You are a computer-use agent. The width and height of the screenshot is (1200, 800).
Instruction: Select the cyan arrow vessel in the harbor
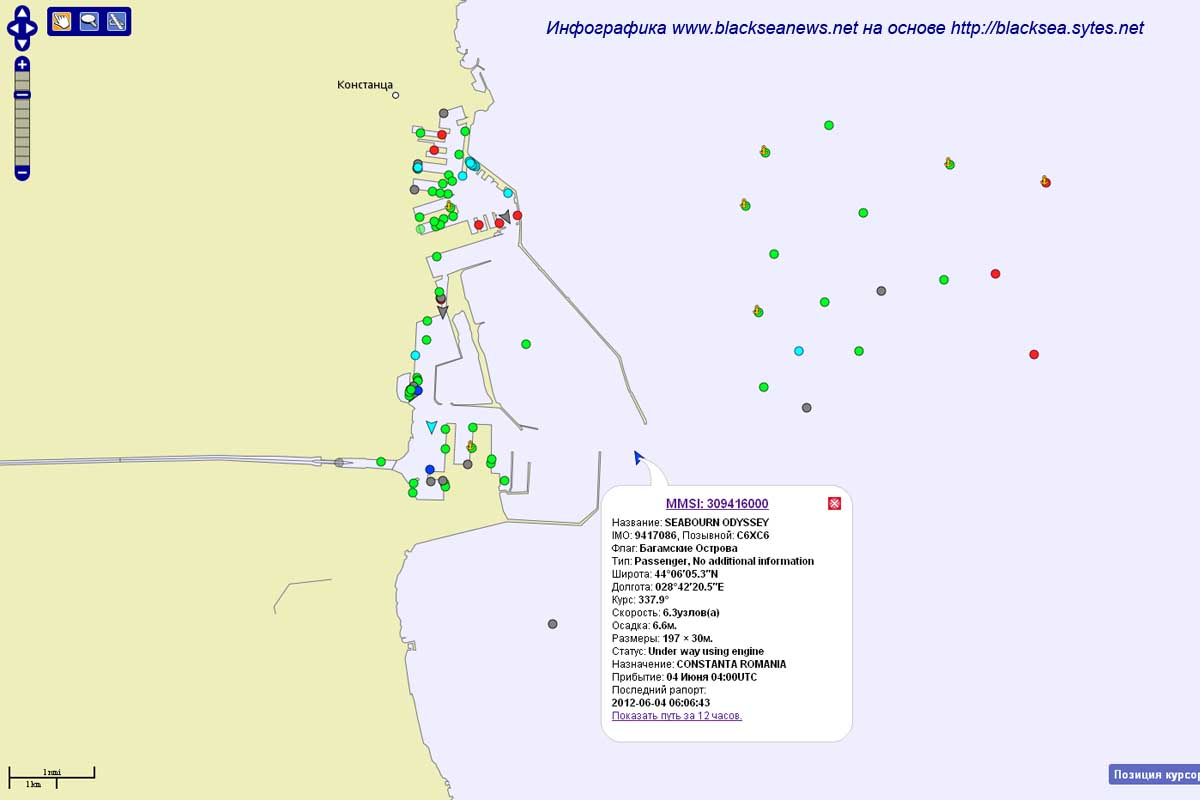click(x=431, y=427)
